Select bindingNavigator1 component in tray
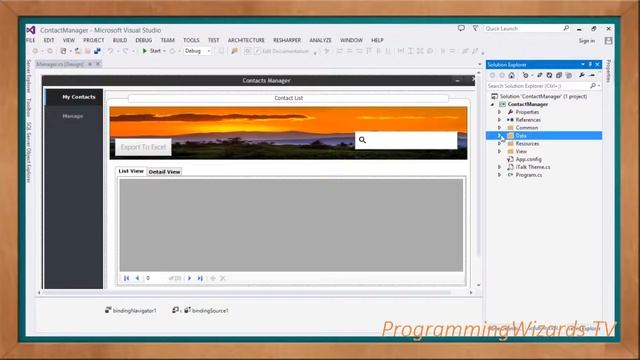The width and height of the screenshot is (640, 360). pos(131,310)
